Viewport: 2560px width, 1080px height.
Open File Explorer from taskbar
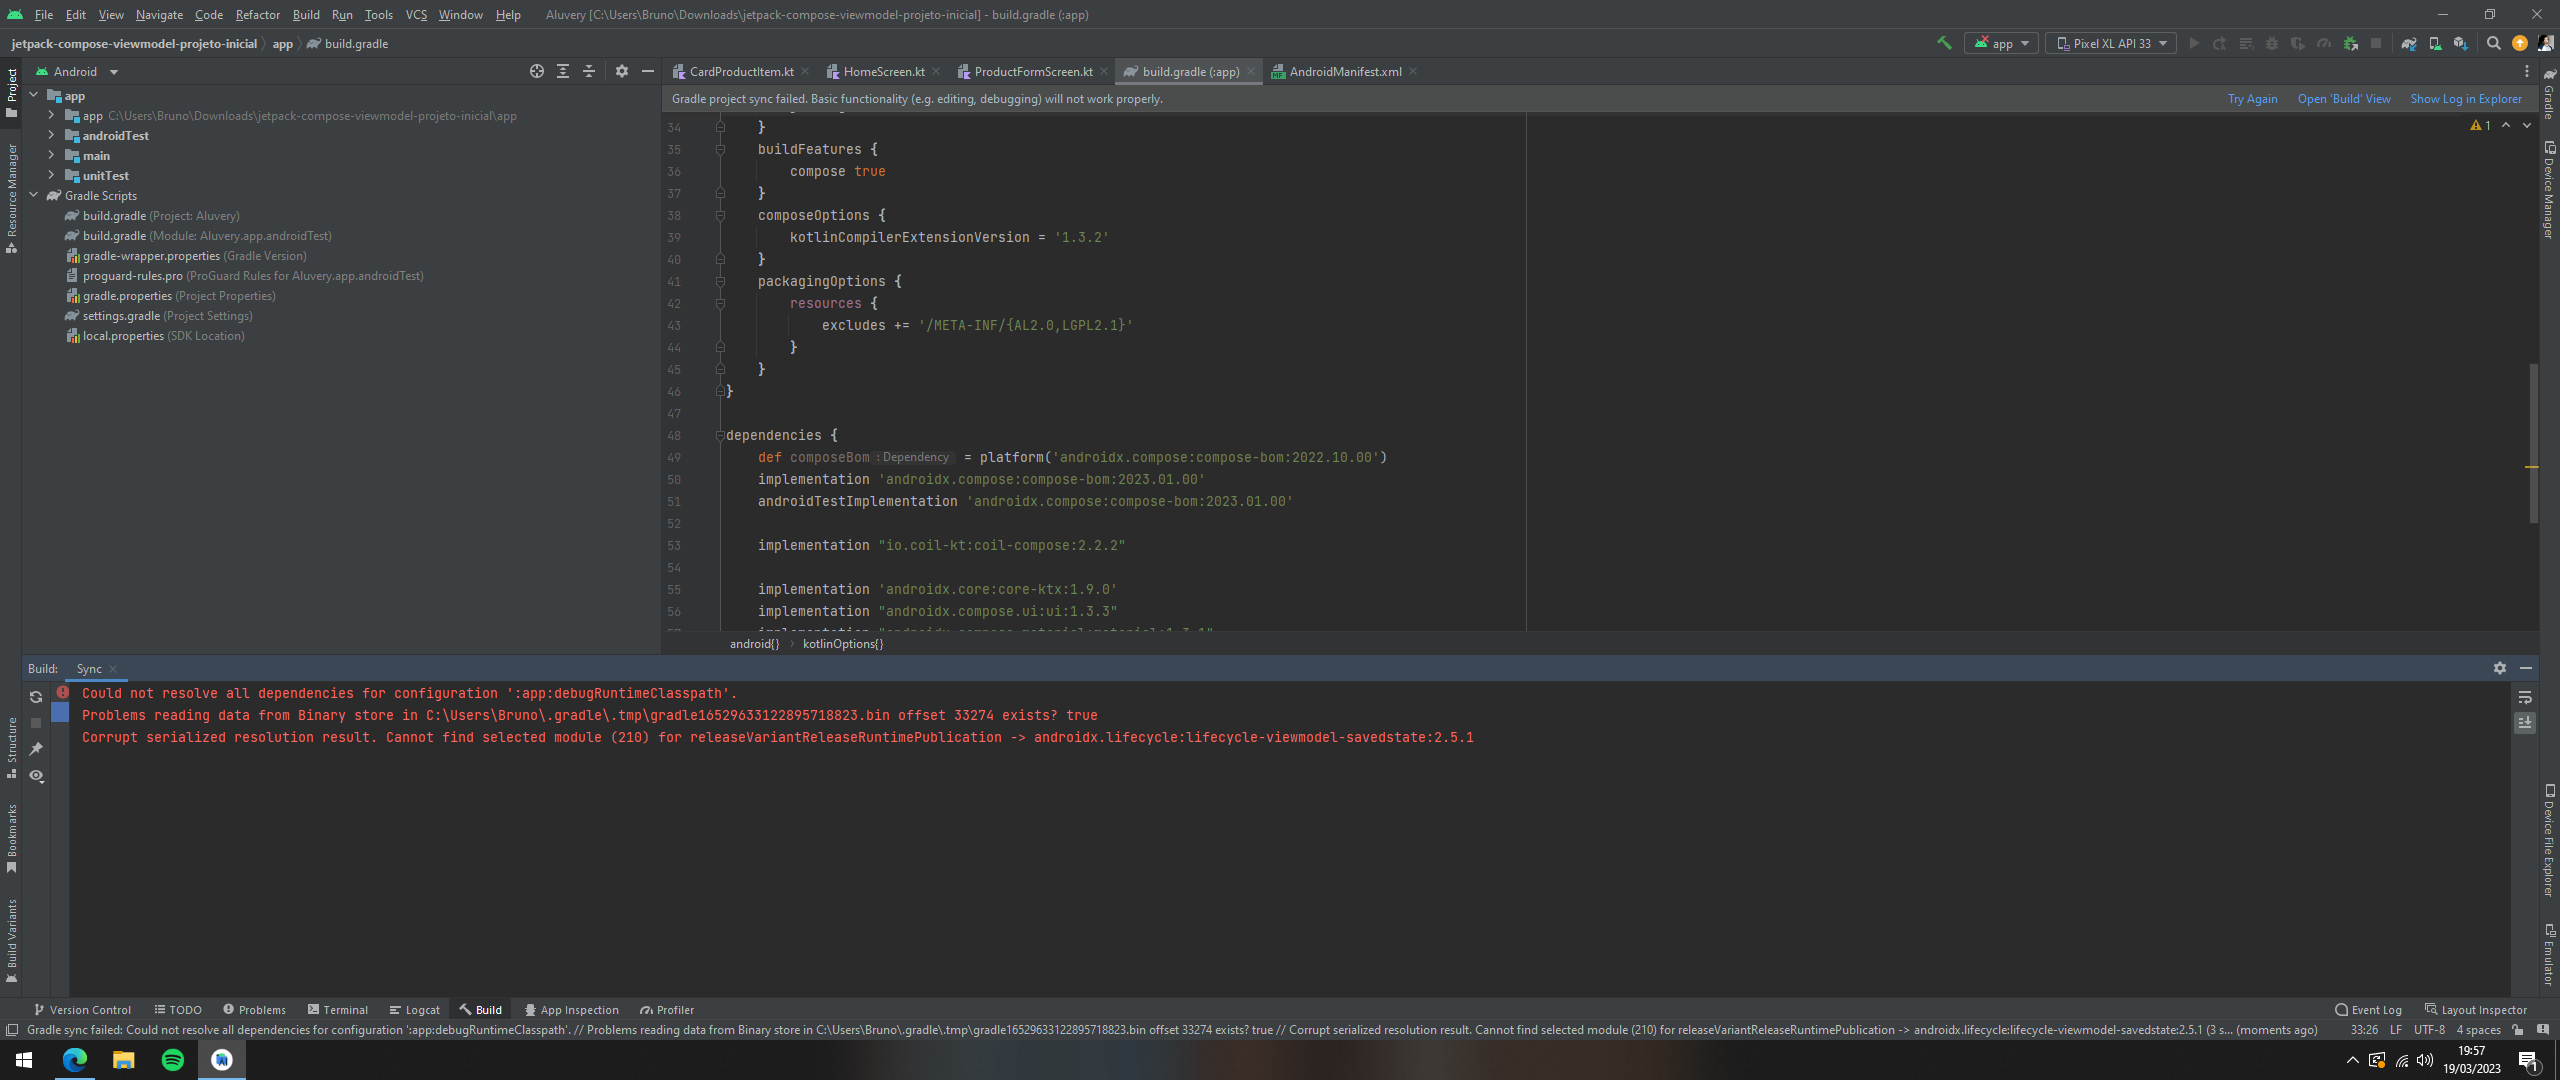coord(123,1060)
